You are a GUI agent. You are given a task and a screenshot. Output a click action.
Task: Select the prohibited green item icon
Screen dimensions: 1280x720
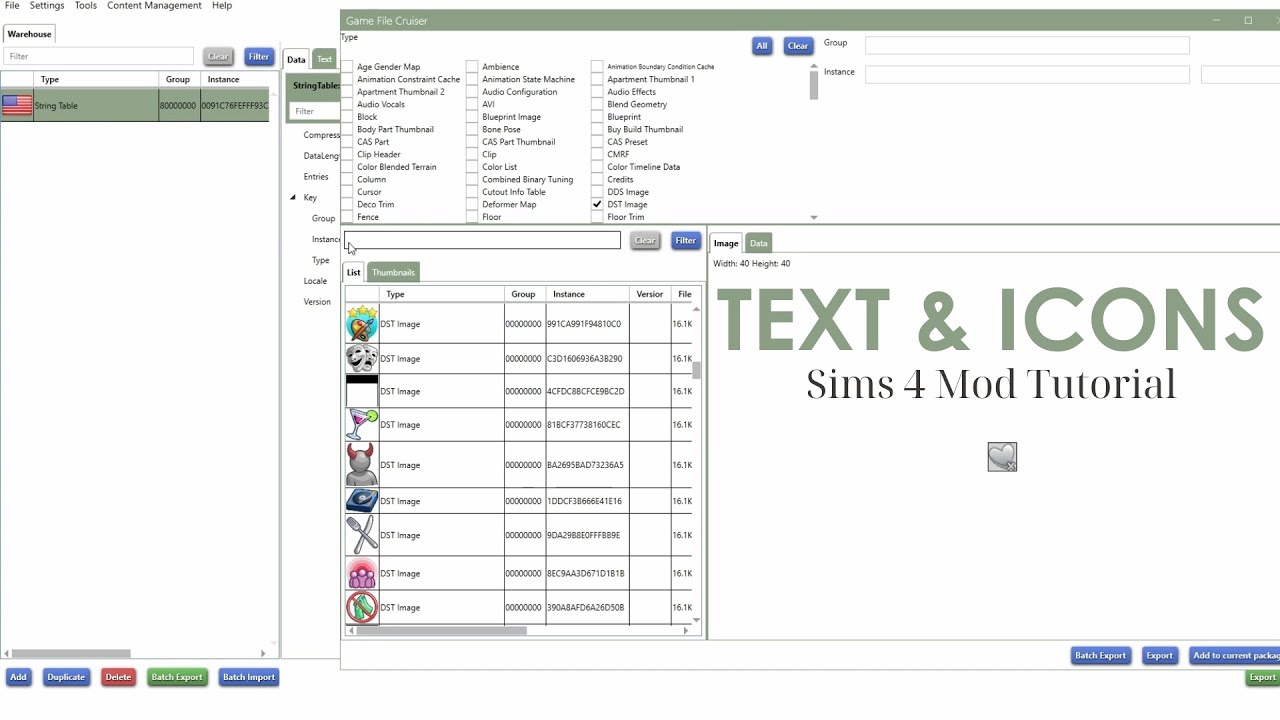pos(362,607)
